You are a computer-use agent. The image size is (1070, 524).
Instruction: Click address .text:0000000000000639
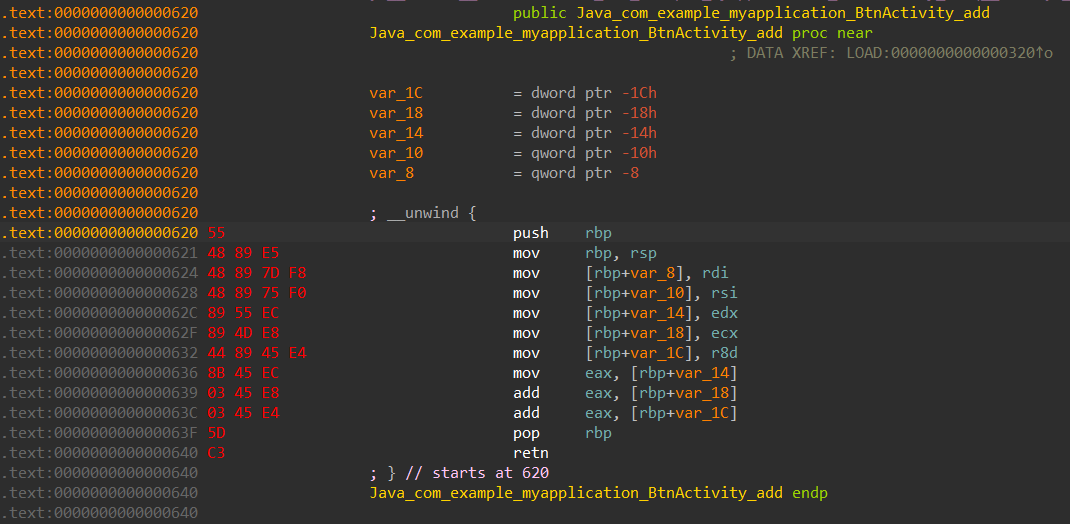pos(100,392)
